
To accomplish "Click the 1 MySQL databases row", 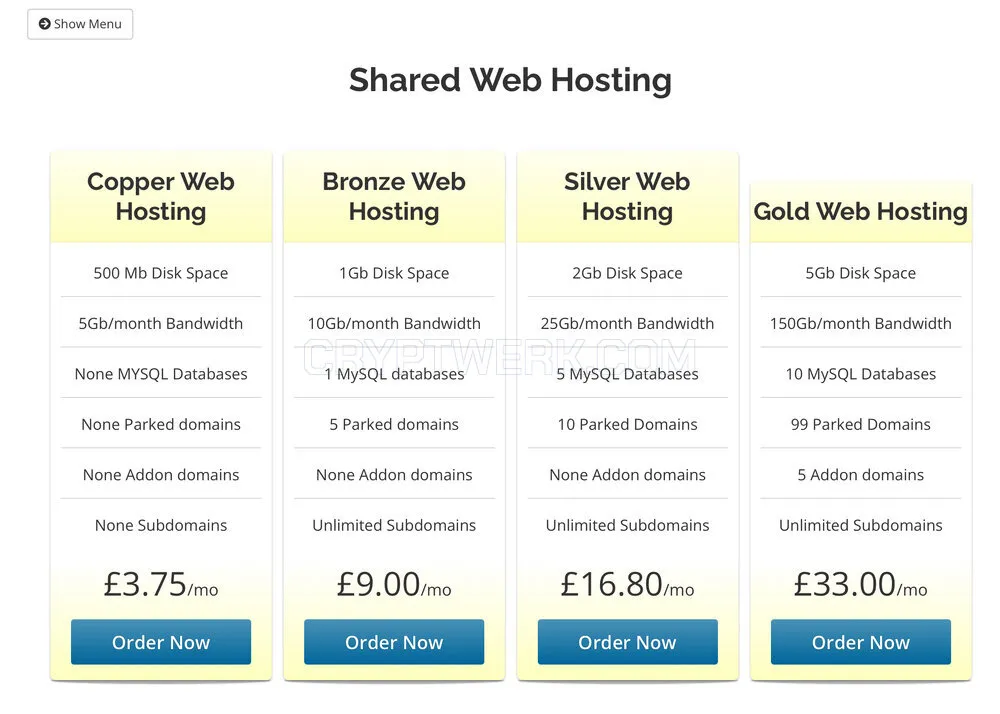I will pyautogui.click(x=394, y=374).
